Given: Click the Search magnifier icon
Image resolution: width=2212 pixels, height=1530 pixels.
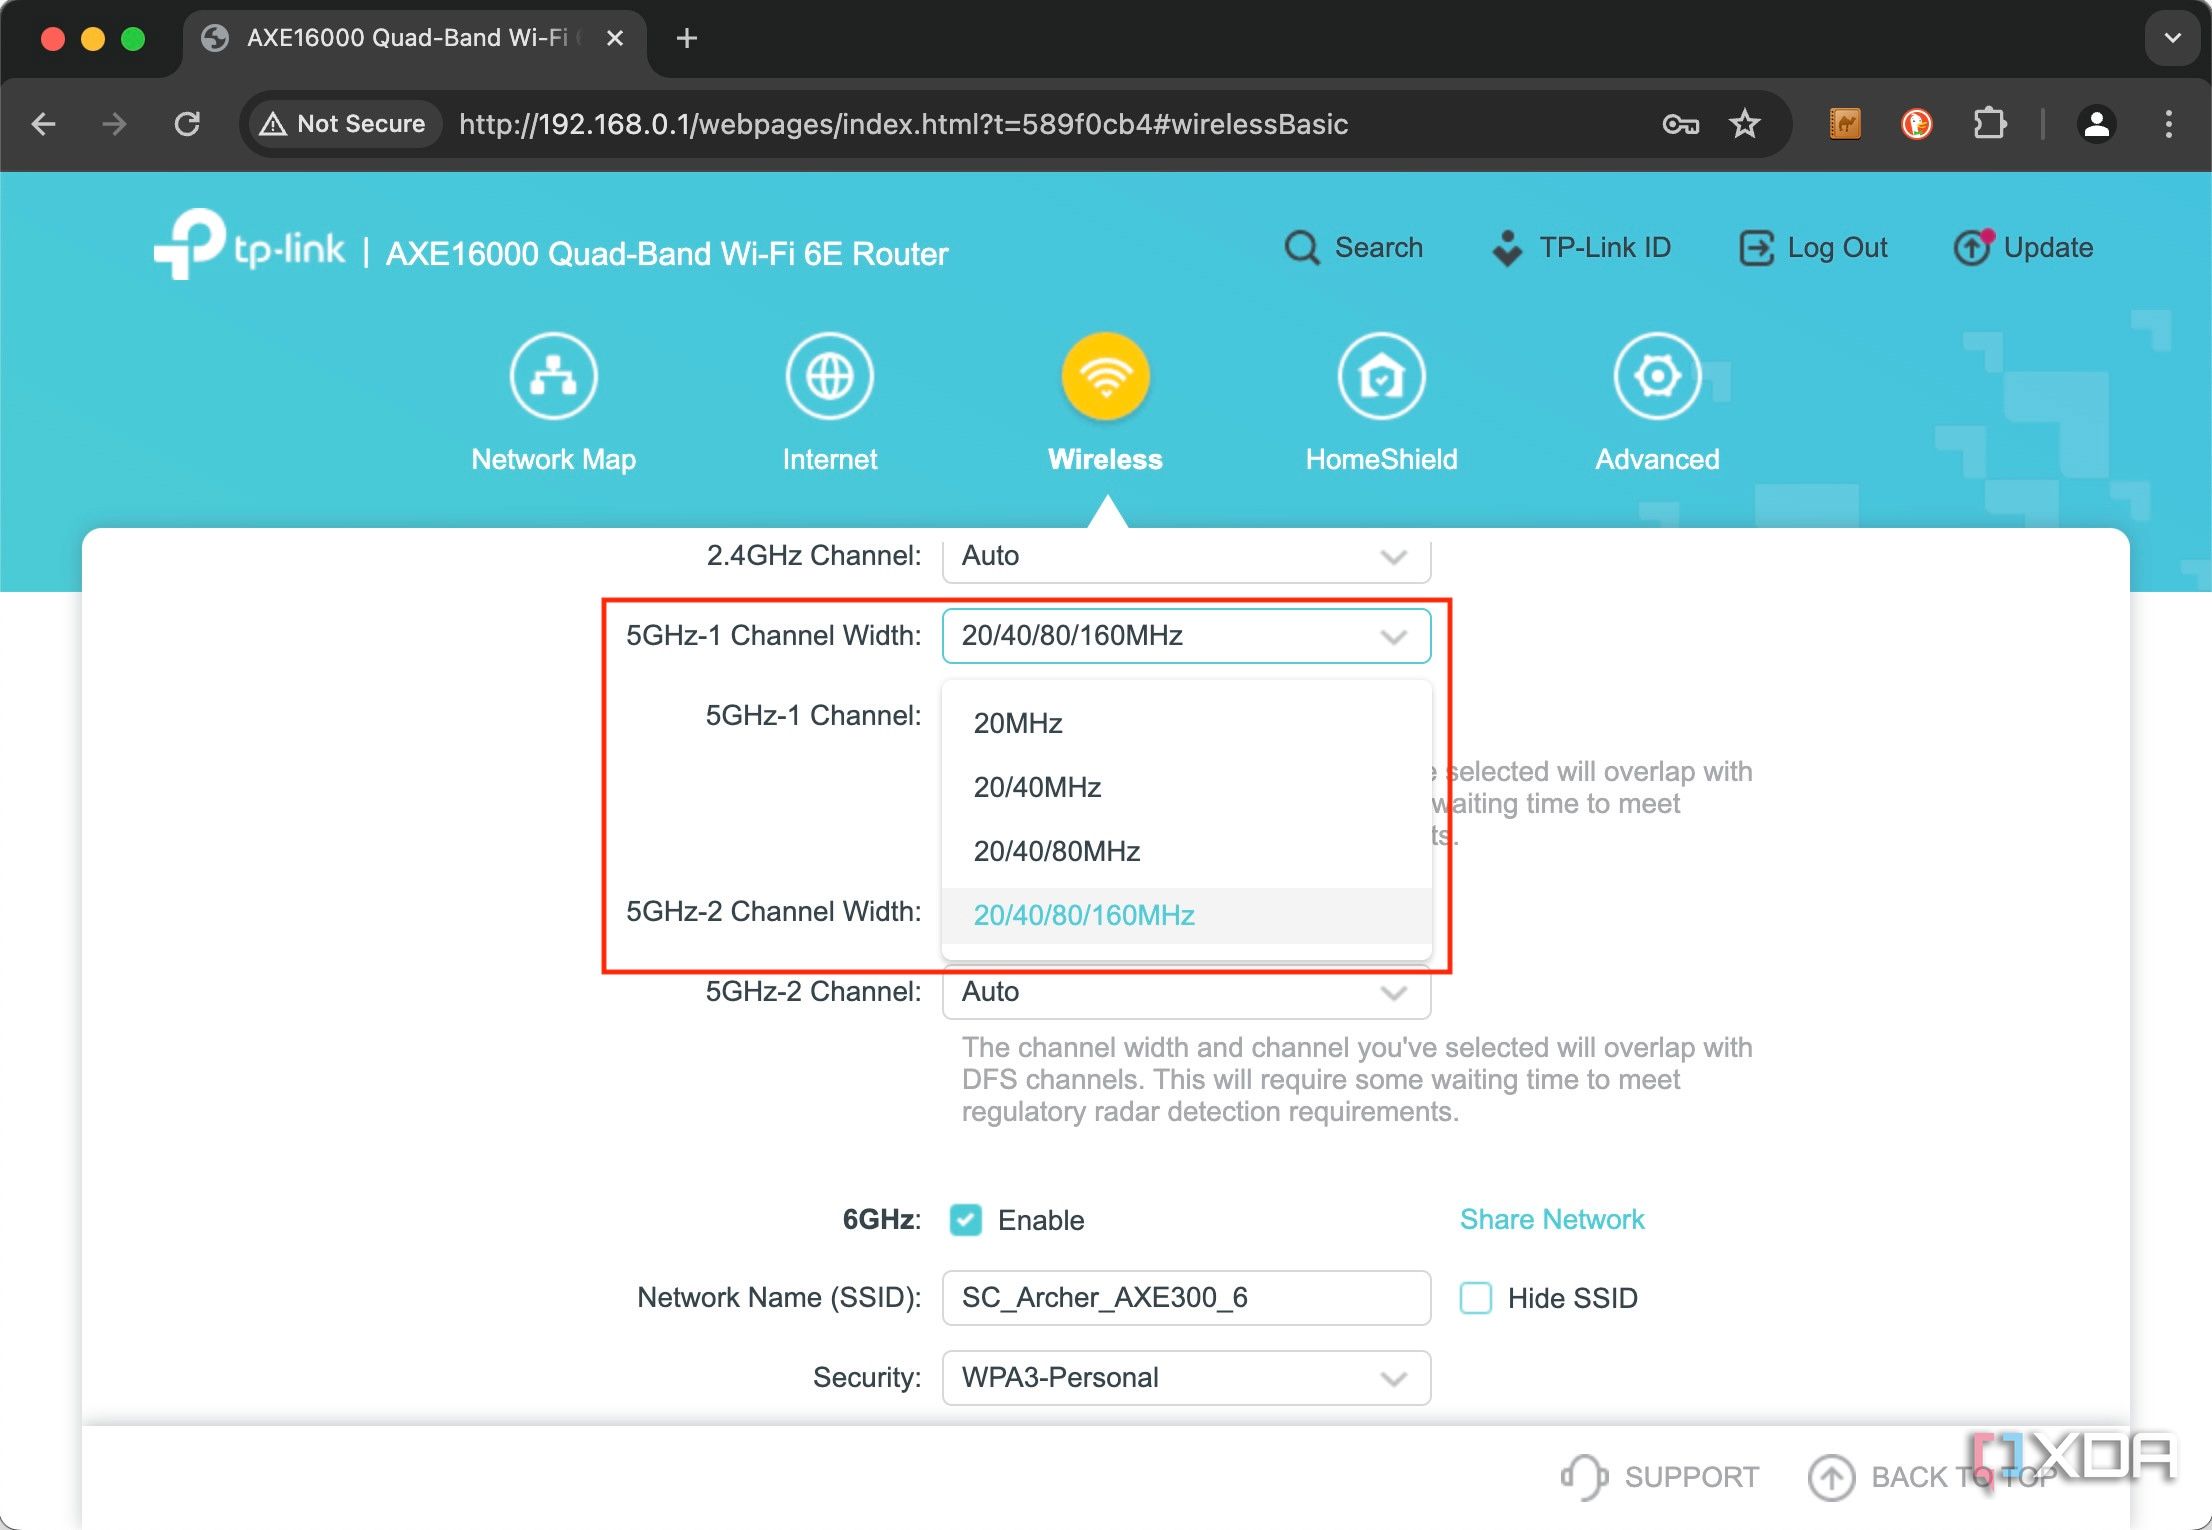Looking at the screenshot, I should click(x=1302, y=247).
